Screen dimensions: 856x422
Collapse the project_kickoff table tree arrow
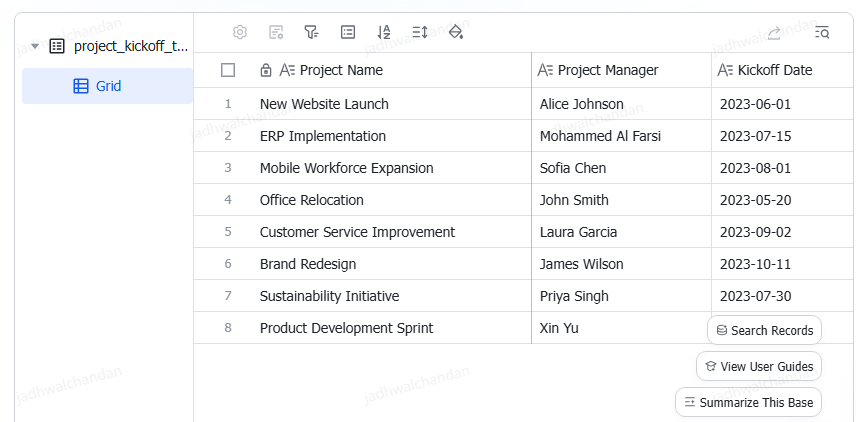pyautogui.click(x=35, y=46)
